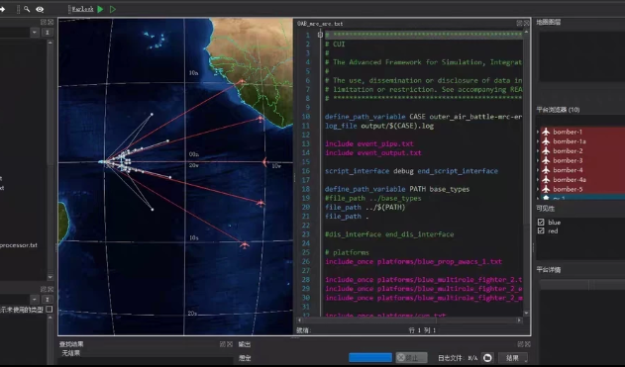Expand the bomber-5 tree node
Screen dimensions: 625x367
pos(538,189)
